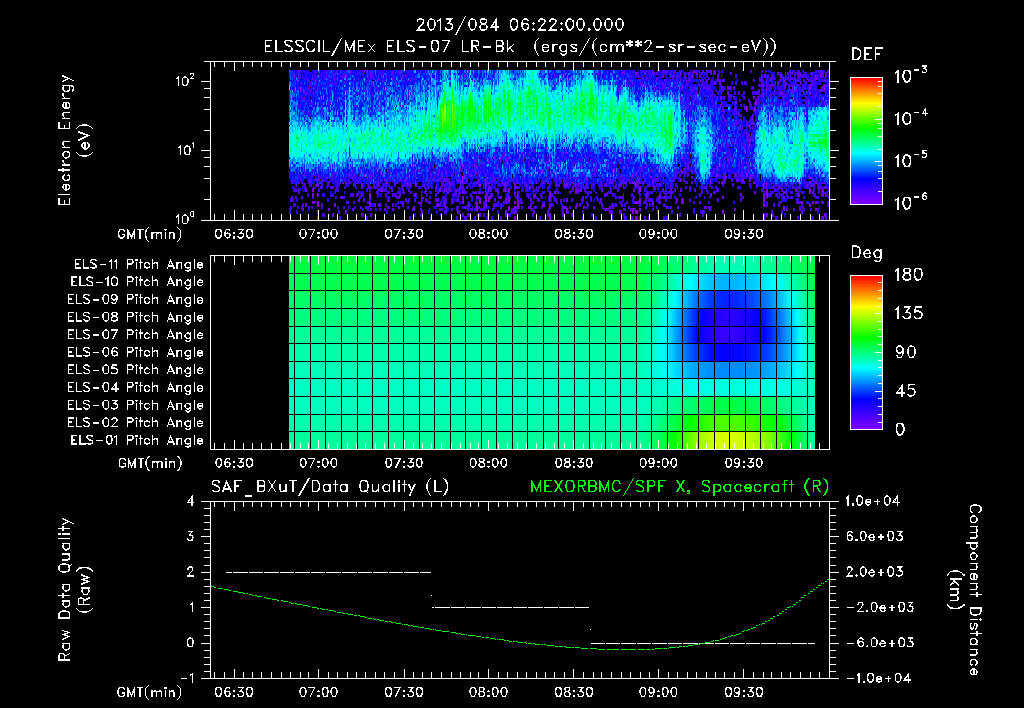Click the ELS-09 Pitch Angle label
This screenshot has height=708, width=1024.
coord(135,299)
